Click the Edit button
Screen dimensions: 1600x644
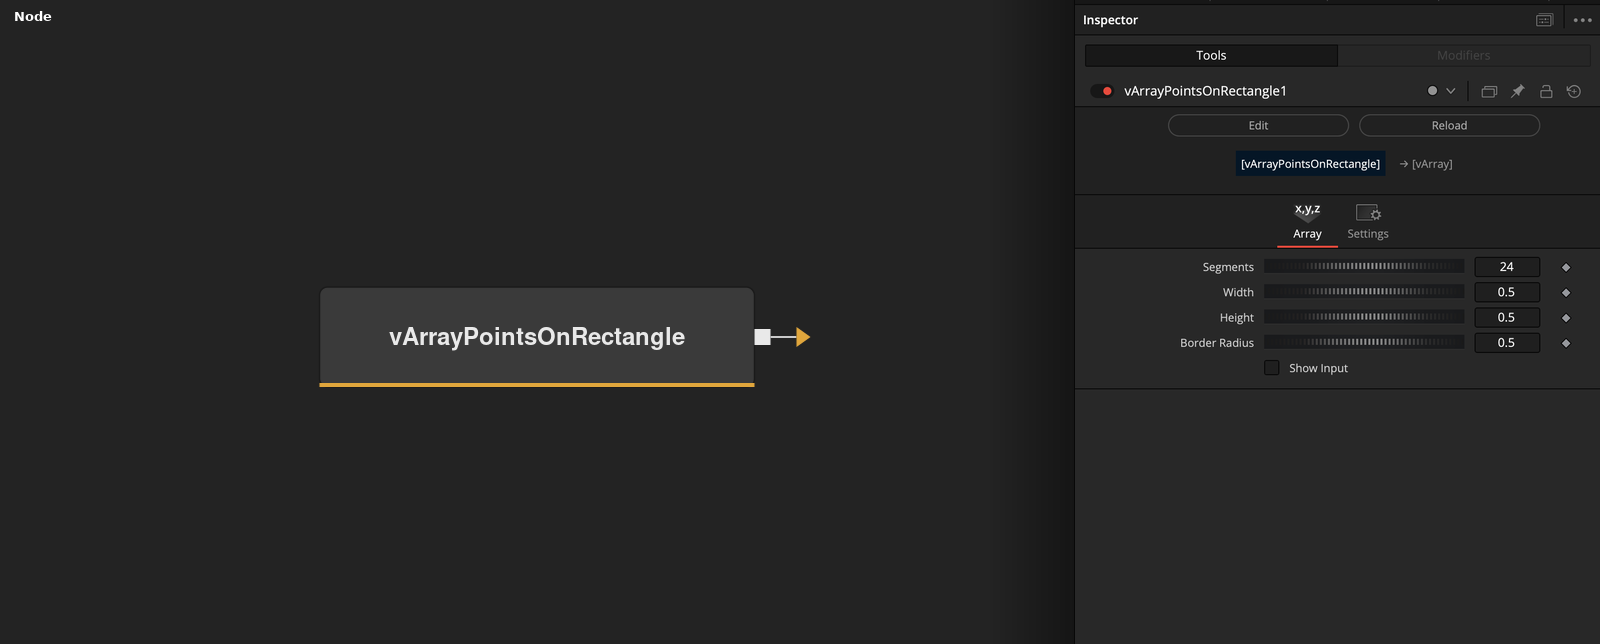coord(1258,125)
